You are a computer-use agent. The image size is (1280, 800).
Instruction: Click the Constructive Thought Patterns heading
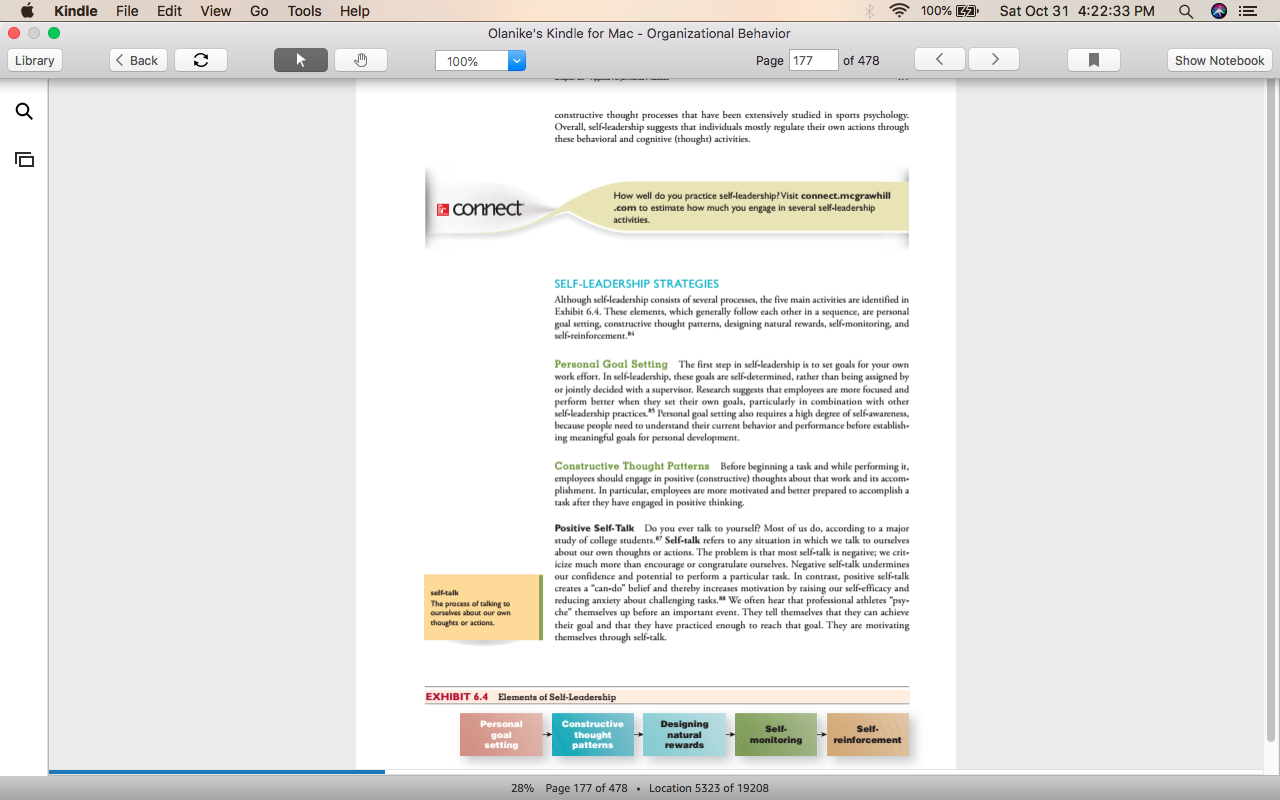click(632, 466)
